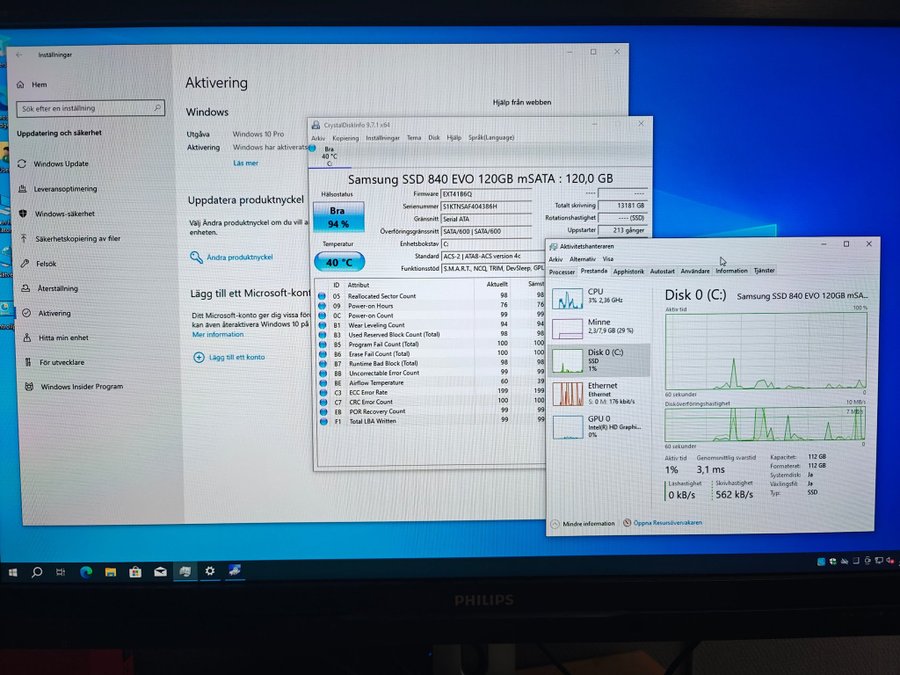Viewport: 900px width, 675px height.
Task: Switch to the Processer tab
Action: [562, 272]
